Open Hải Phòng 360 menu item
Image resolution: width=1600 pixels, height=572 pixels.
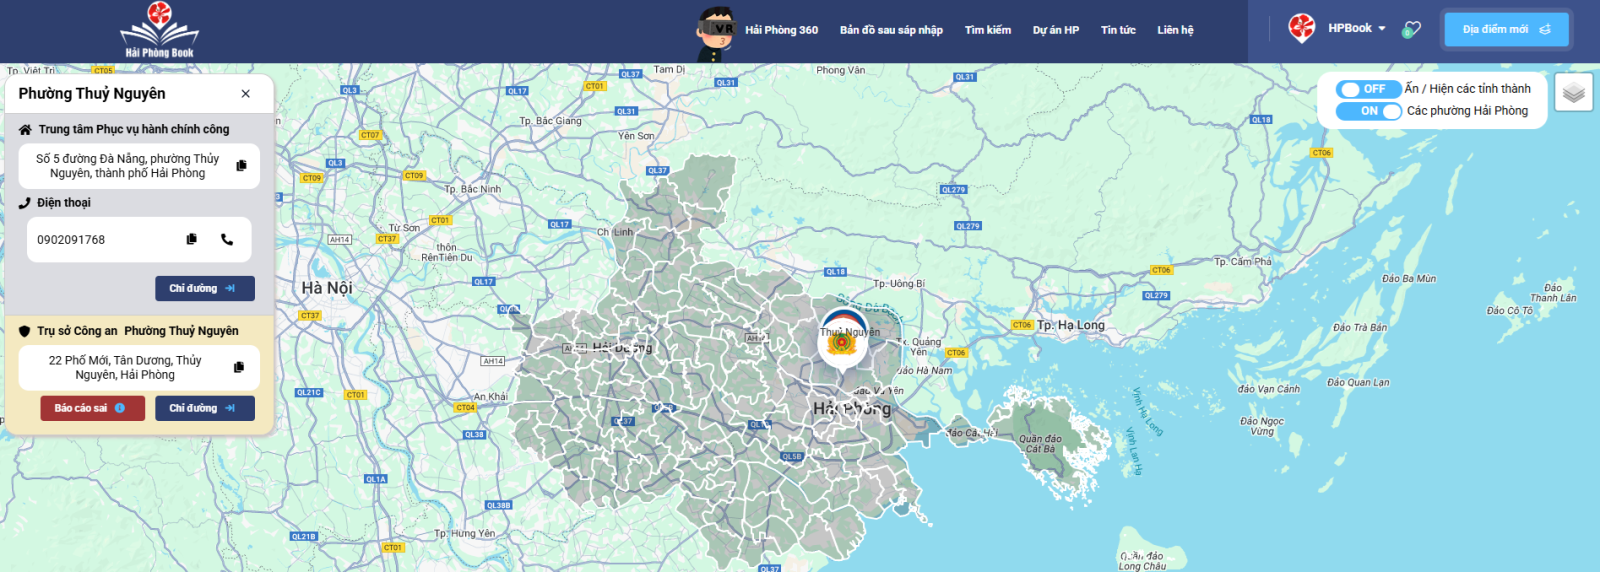point(781,30)
